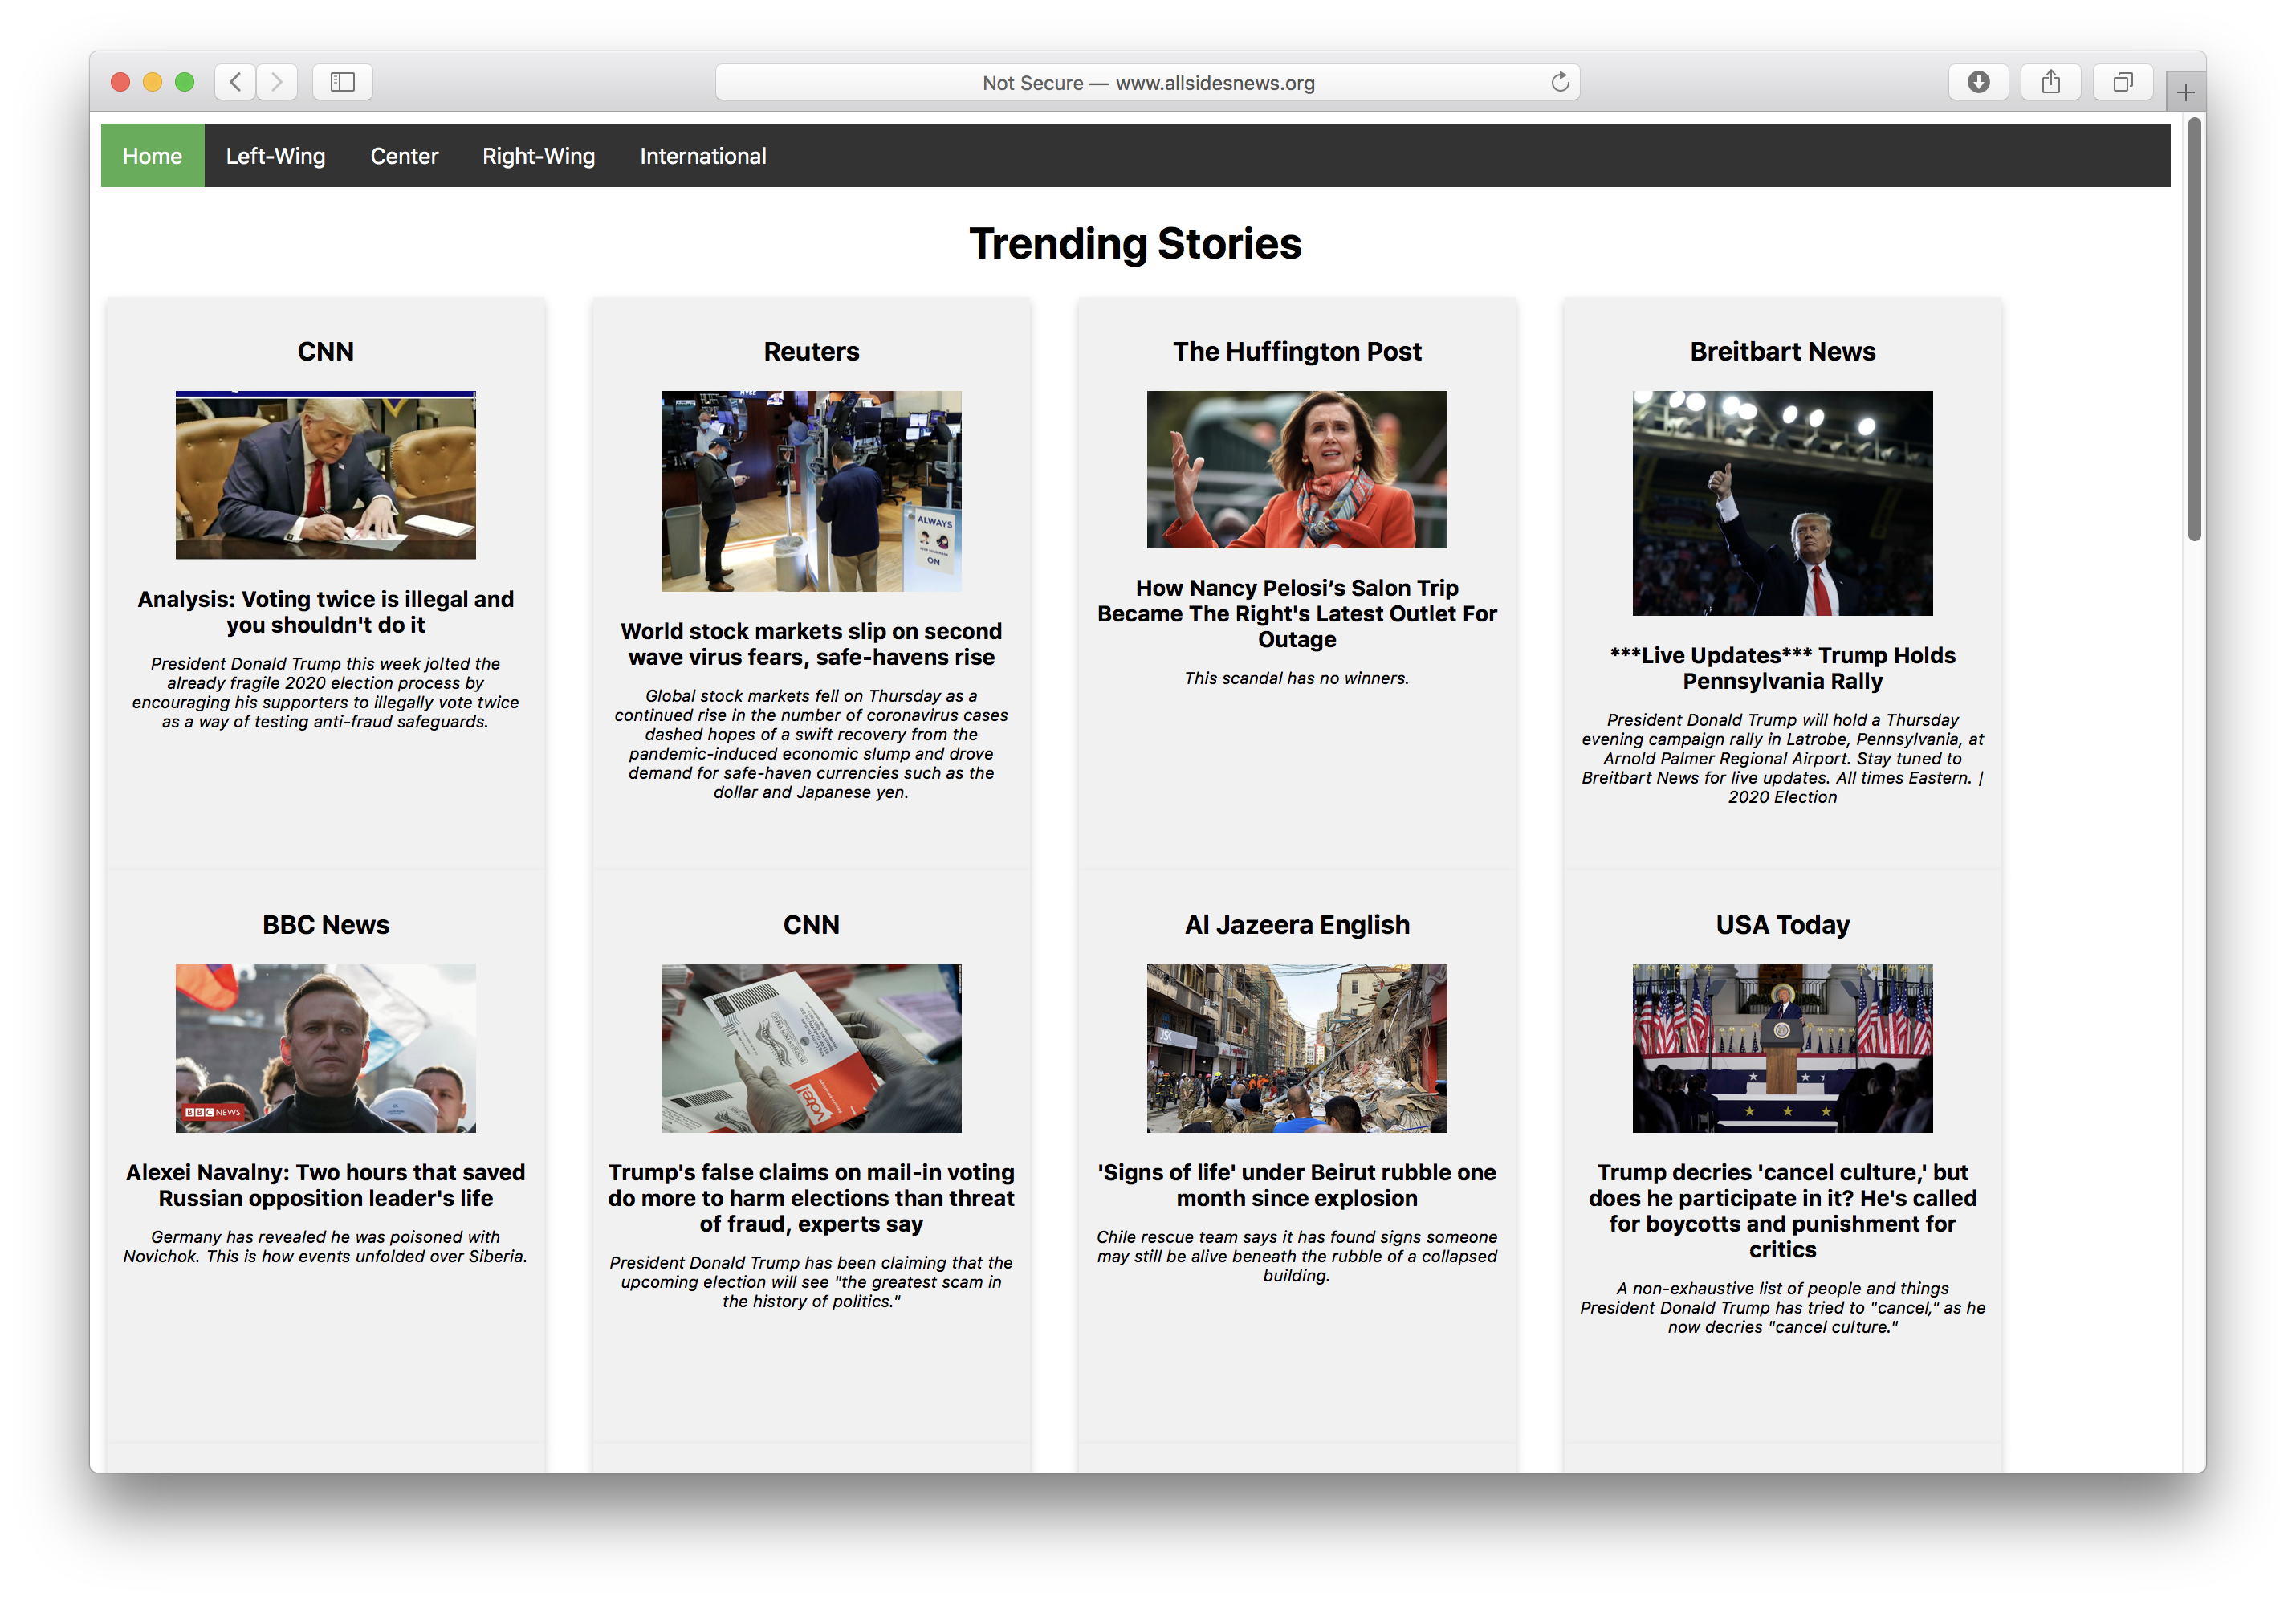Click the BBC News source title
Viewport: 2296px width, 1601px height.
tap(325, 924)
